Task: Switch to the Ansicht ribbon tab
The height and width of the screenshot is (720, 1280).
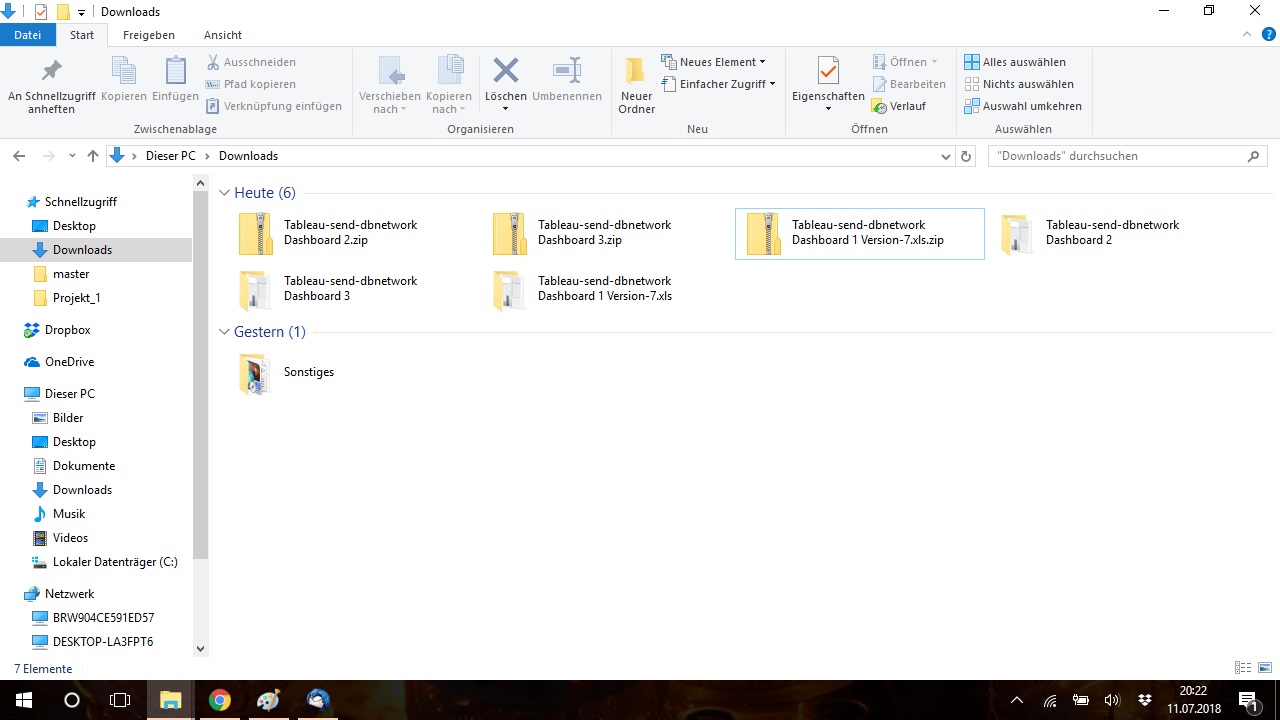Action: pos(223,35)
